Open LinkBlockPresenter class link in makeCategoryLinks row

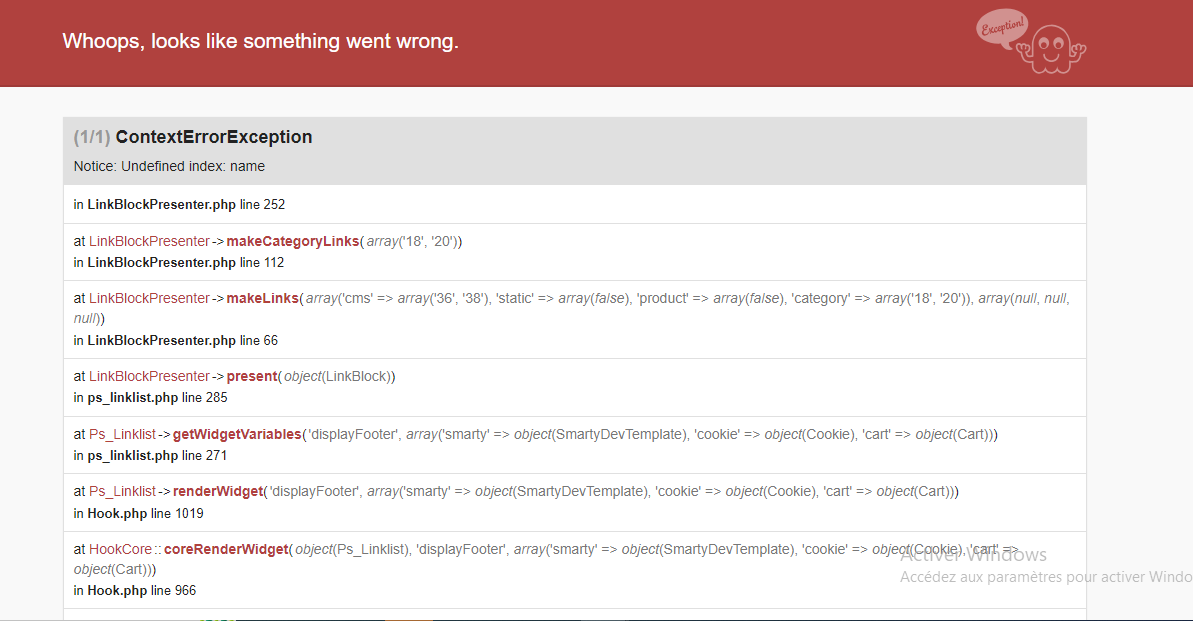click(x=149, y=241)
